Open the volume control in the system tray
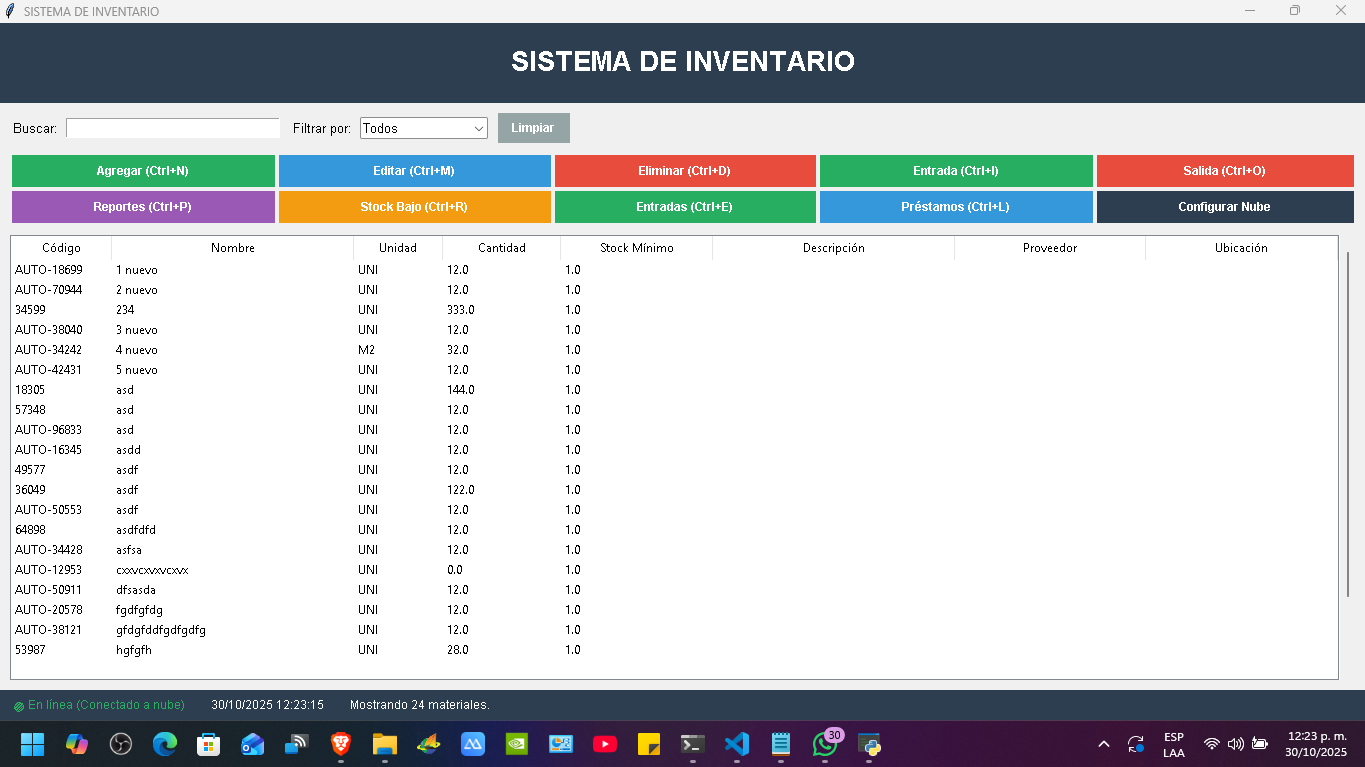 coord(1235,744)
